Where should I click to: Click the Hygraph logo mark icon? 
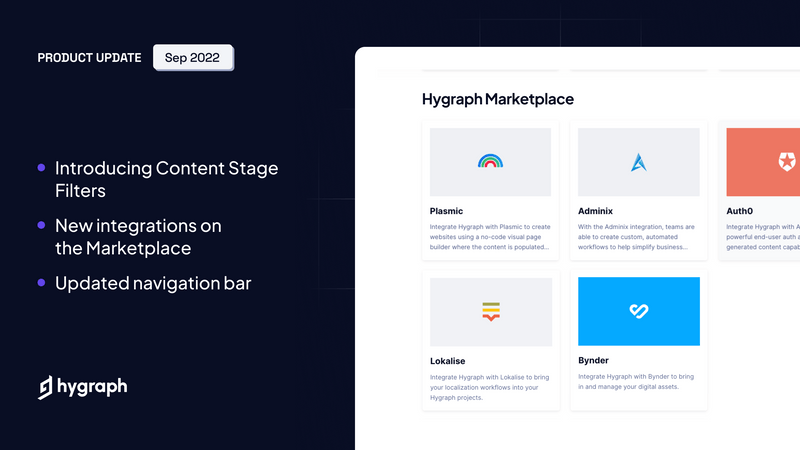point(46,387)
